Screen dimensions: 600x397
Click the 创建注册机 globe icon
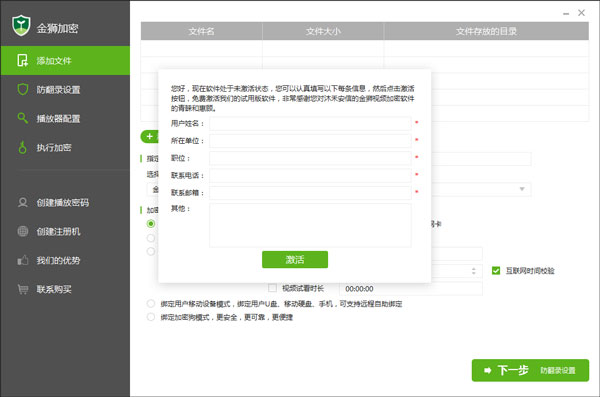point(23,231)
